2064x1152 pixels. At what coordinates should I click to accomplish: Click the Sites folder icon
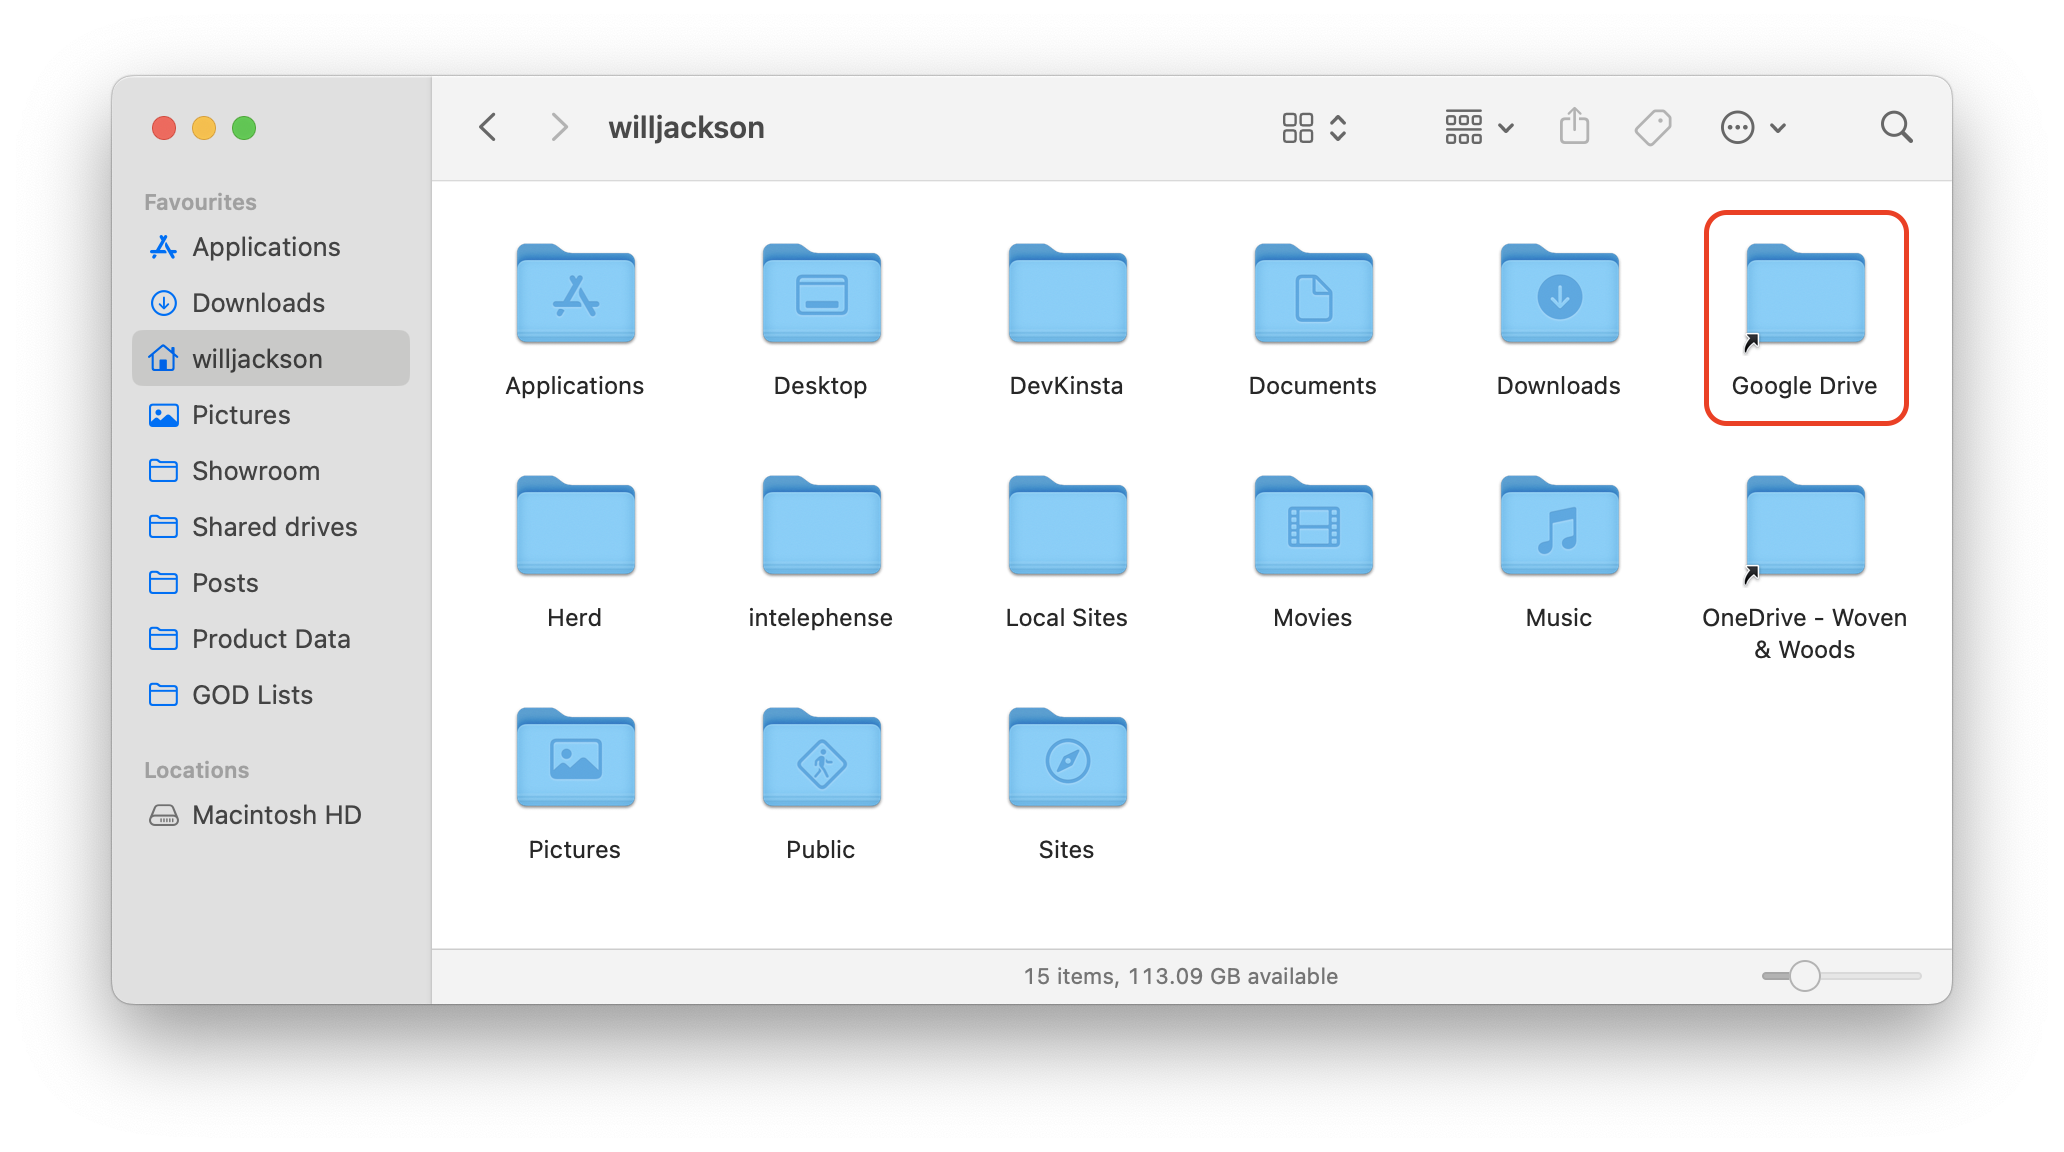[x=1067, y=759]
